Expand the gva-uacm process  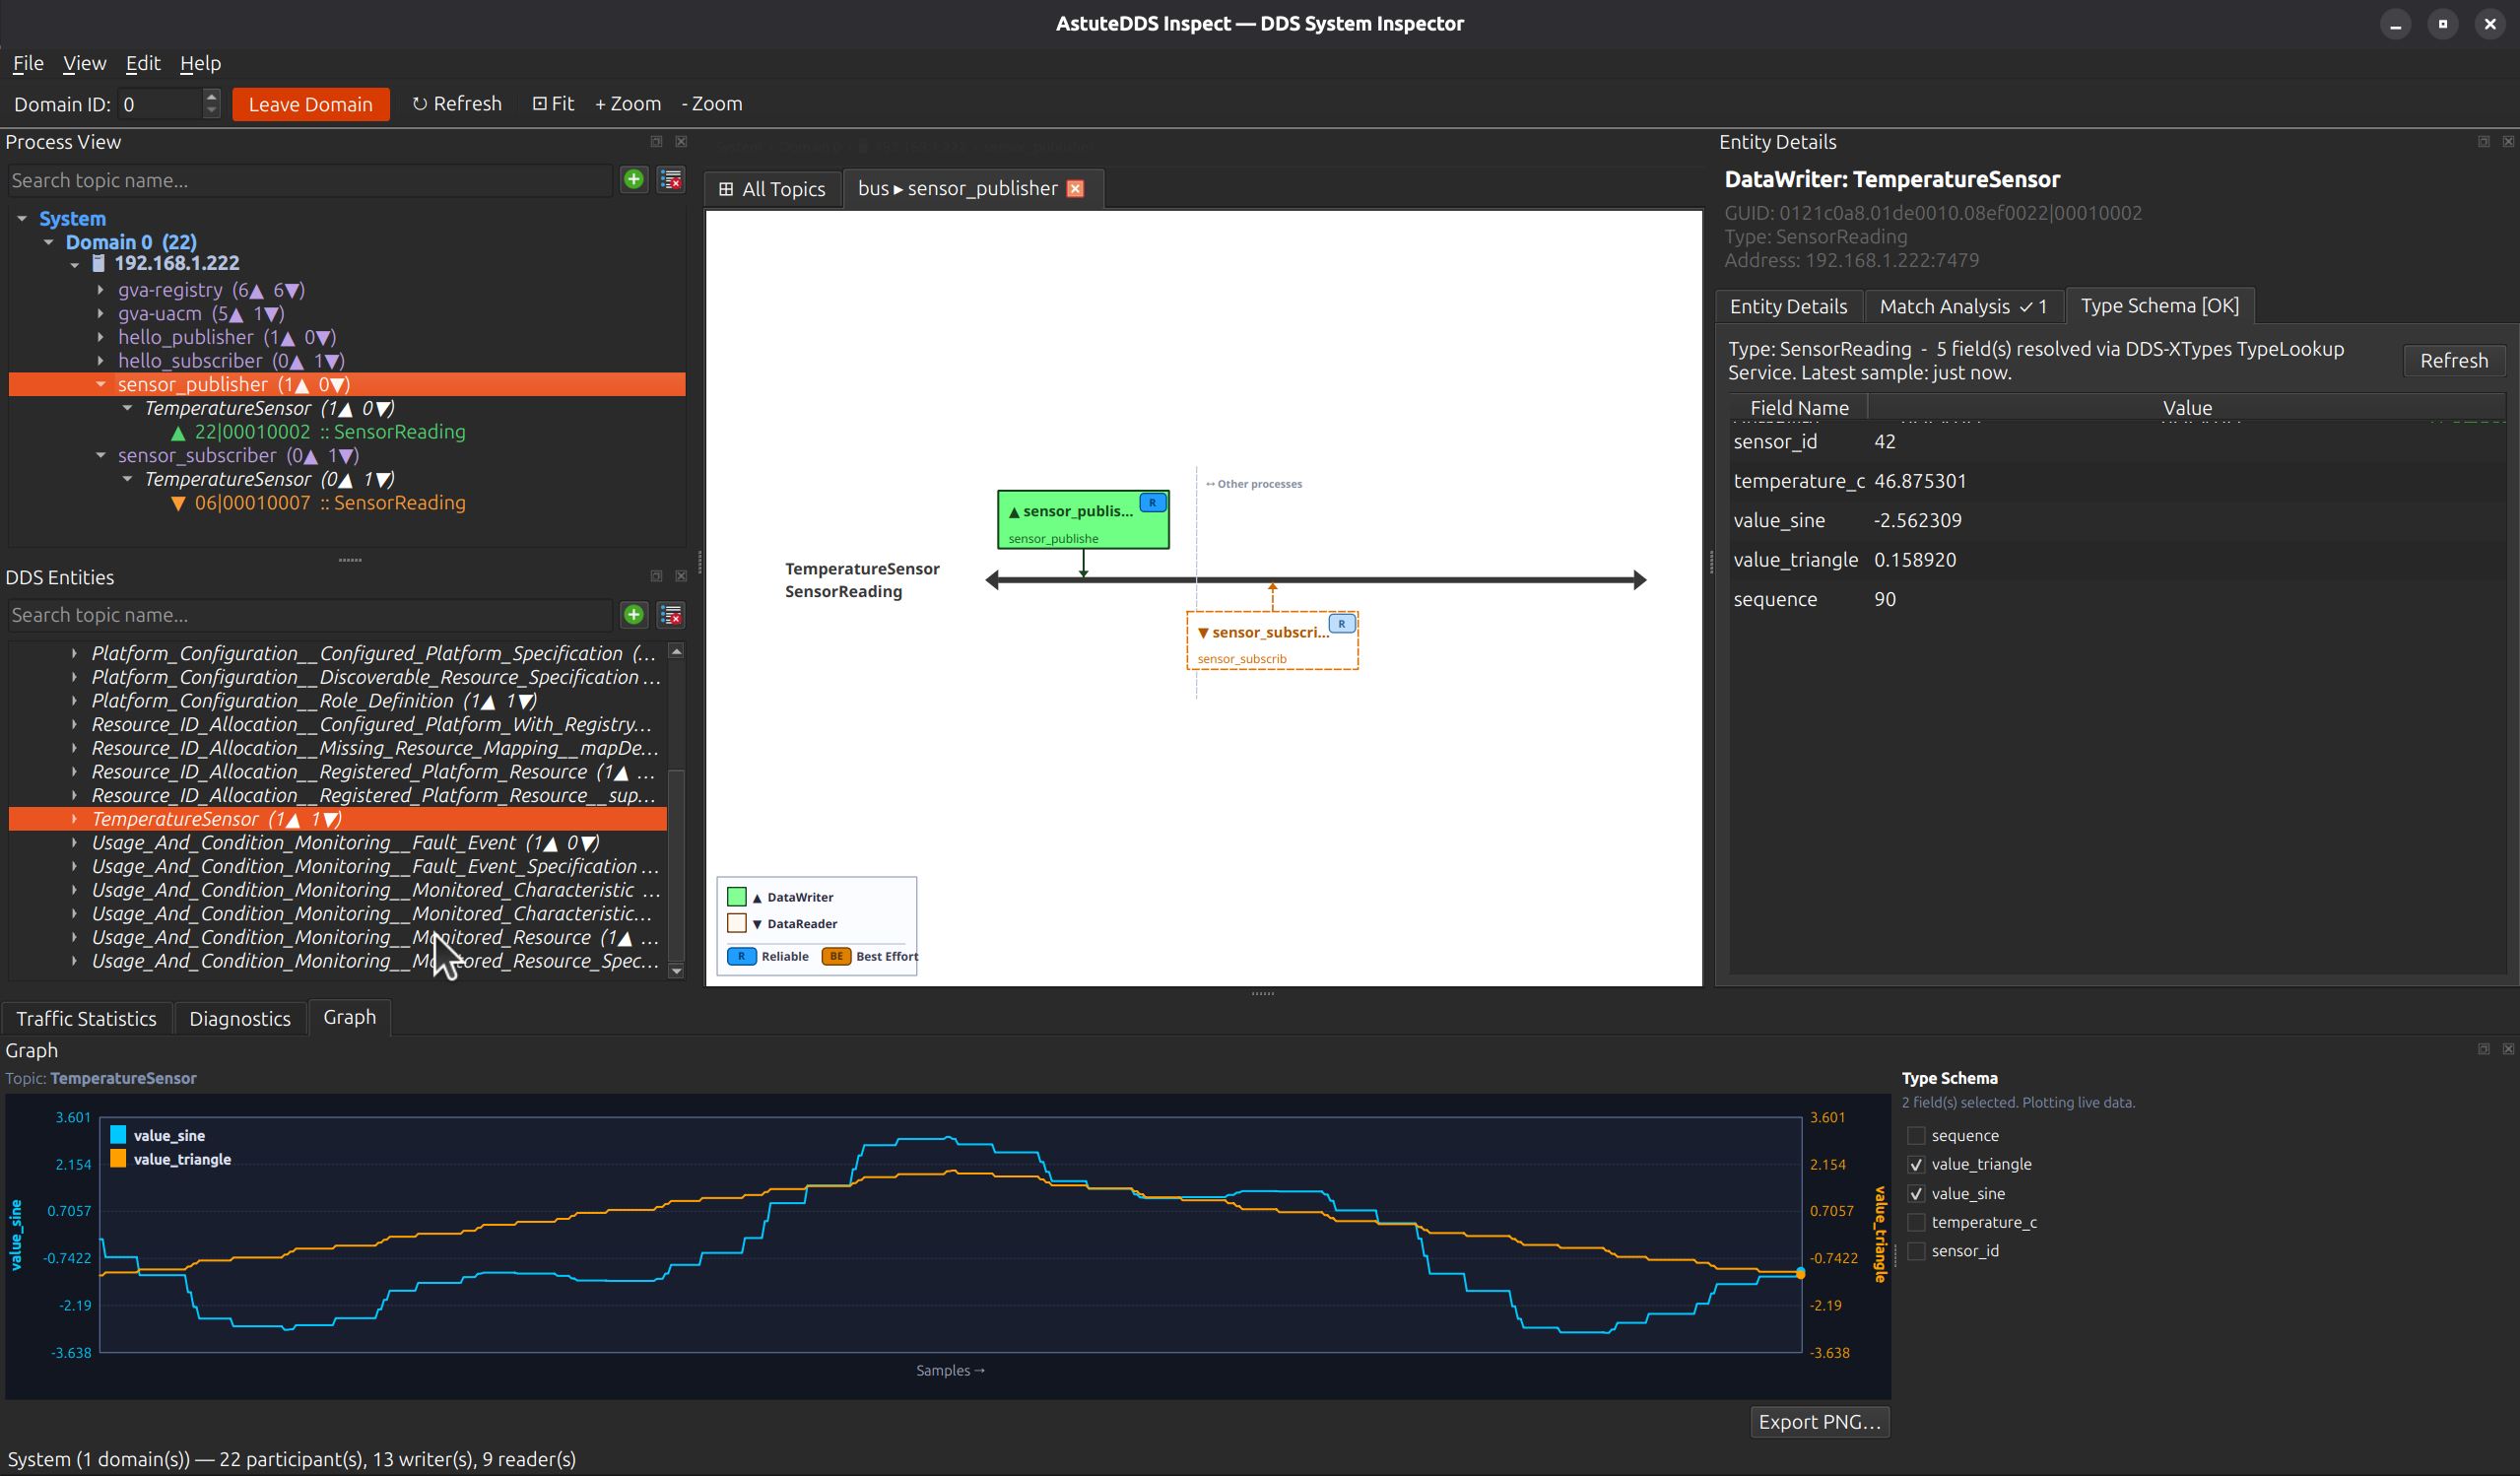coord(101,314)
